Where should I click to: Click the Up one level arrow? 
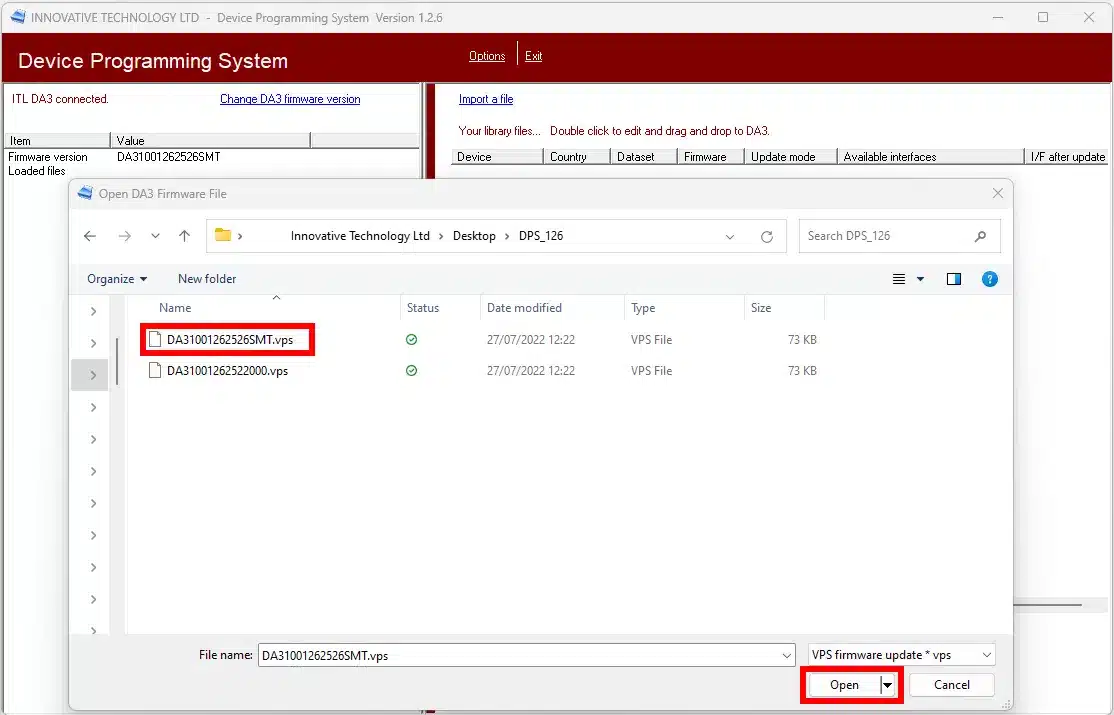pyautogui.click(x=184, y=236)
